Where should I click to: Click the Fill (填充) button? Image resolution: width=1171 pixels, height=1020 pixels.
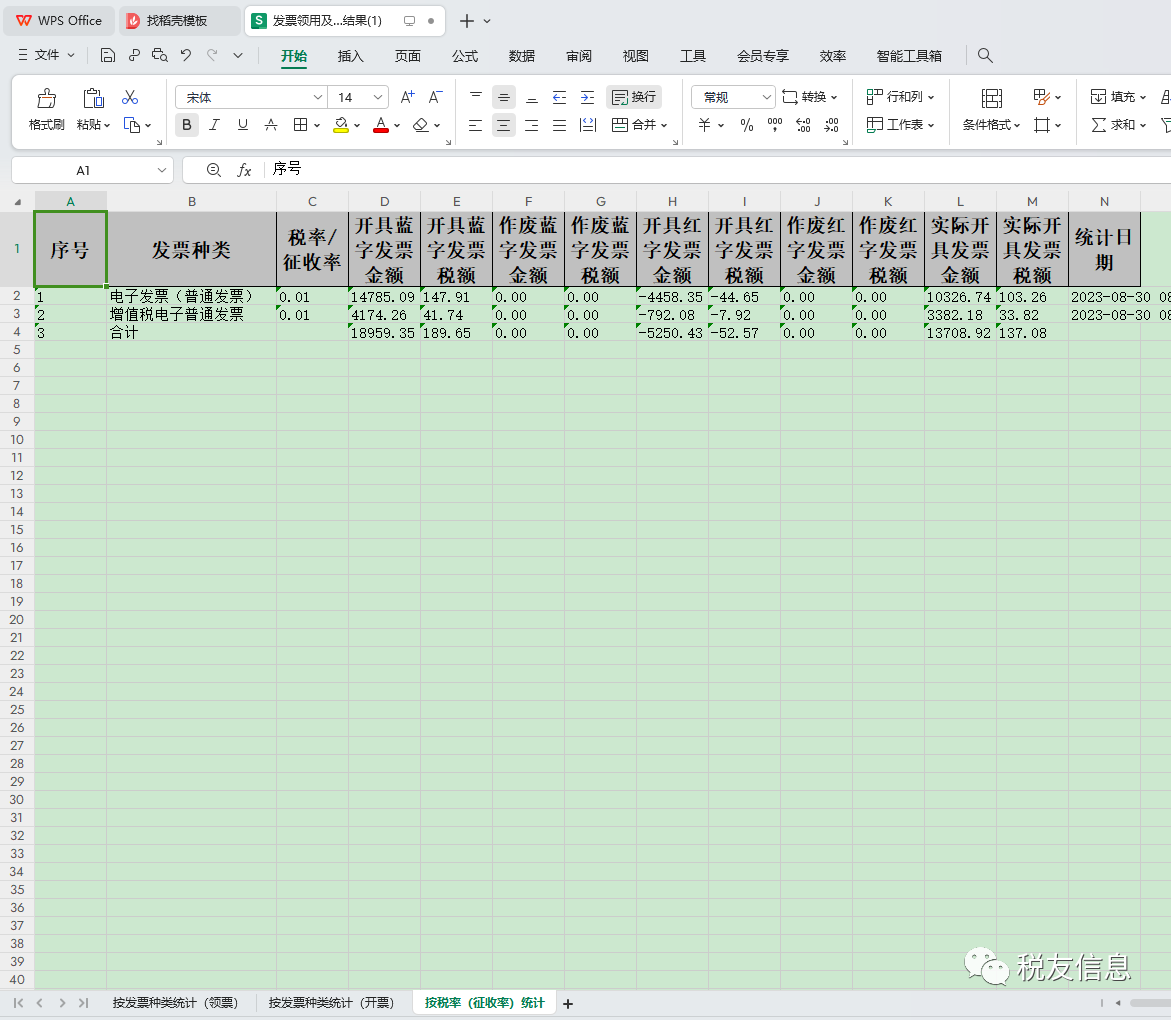[1119, 97]
